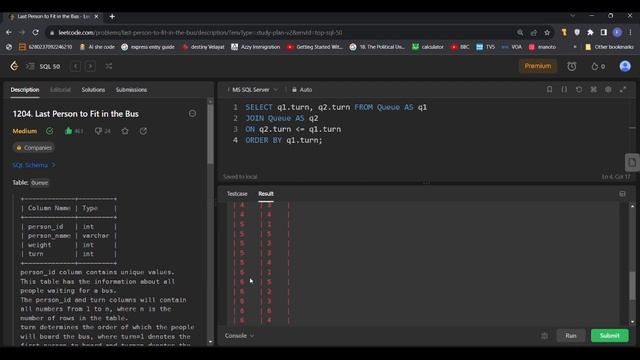
Task: Click the solved checkmark icon next to Medium
Action: click(49, 131)
